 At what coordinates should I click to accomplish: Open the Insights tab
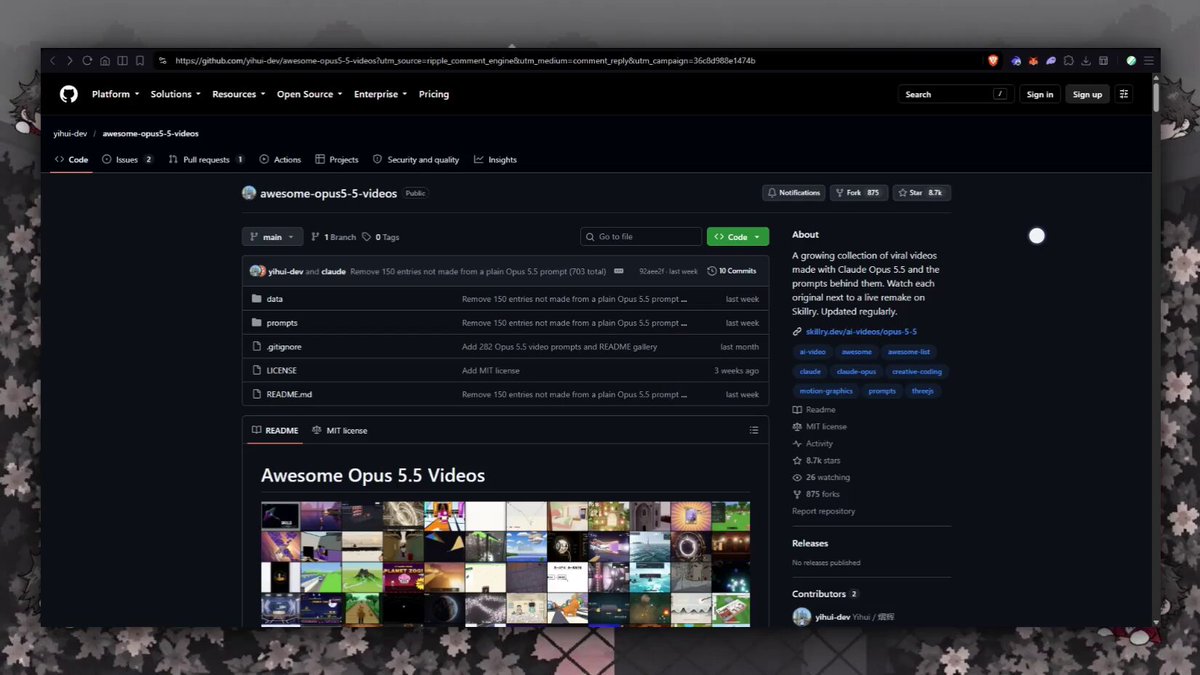tap(496, 160)
